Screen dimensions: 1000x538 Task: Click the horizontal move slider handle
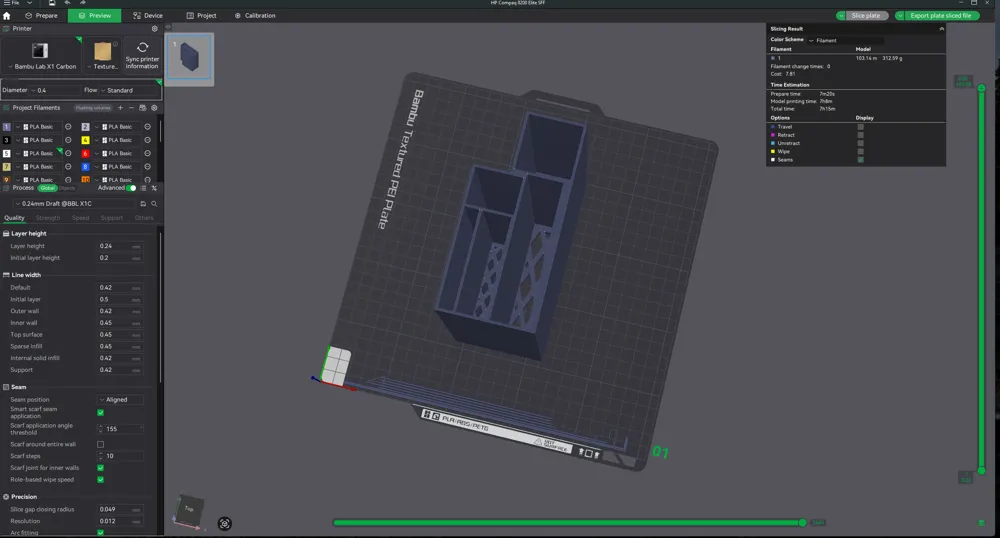click(802, 523)
